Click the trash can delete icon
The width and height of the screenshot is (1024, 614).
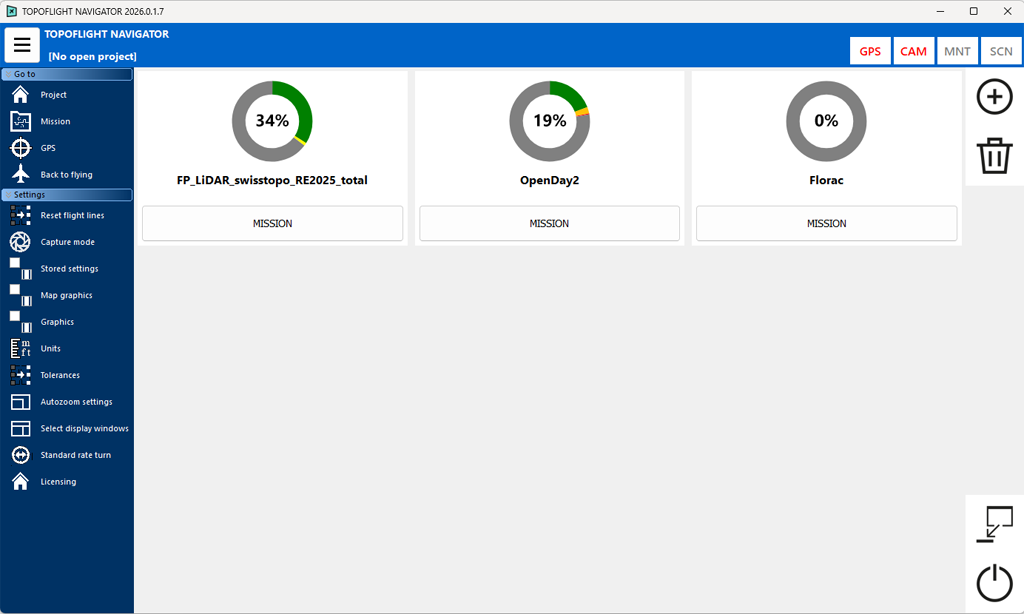[x=994, y=157]
